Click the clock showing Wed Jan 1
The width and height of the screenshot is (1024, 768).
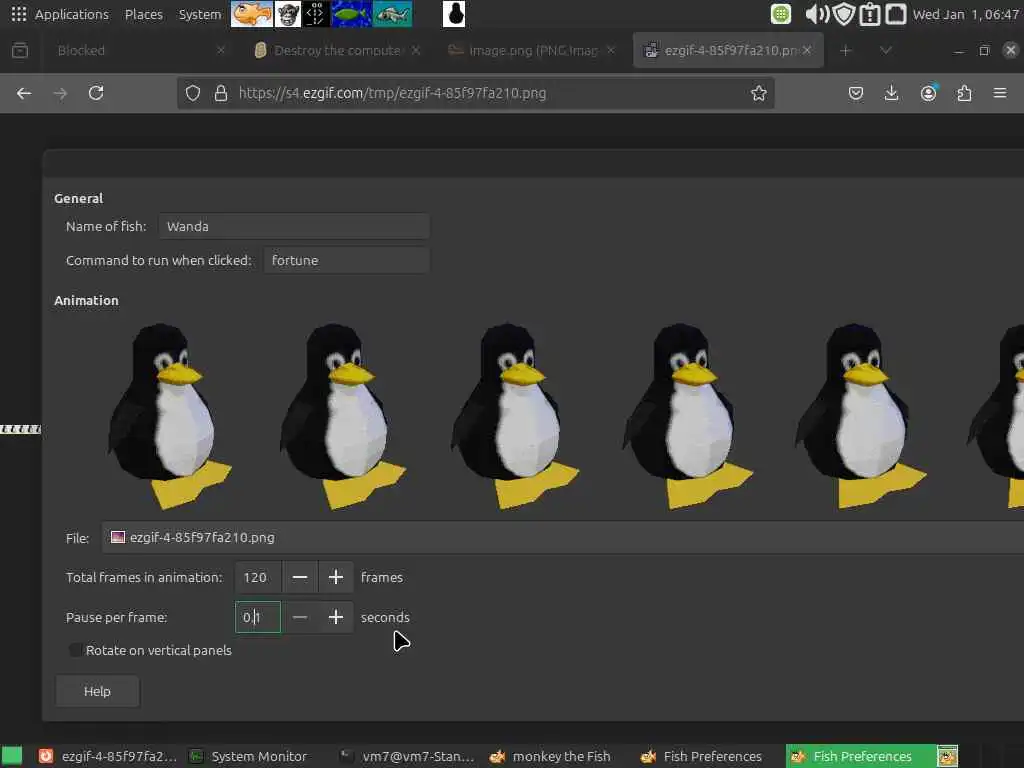tap(967, 14)
